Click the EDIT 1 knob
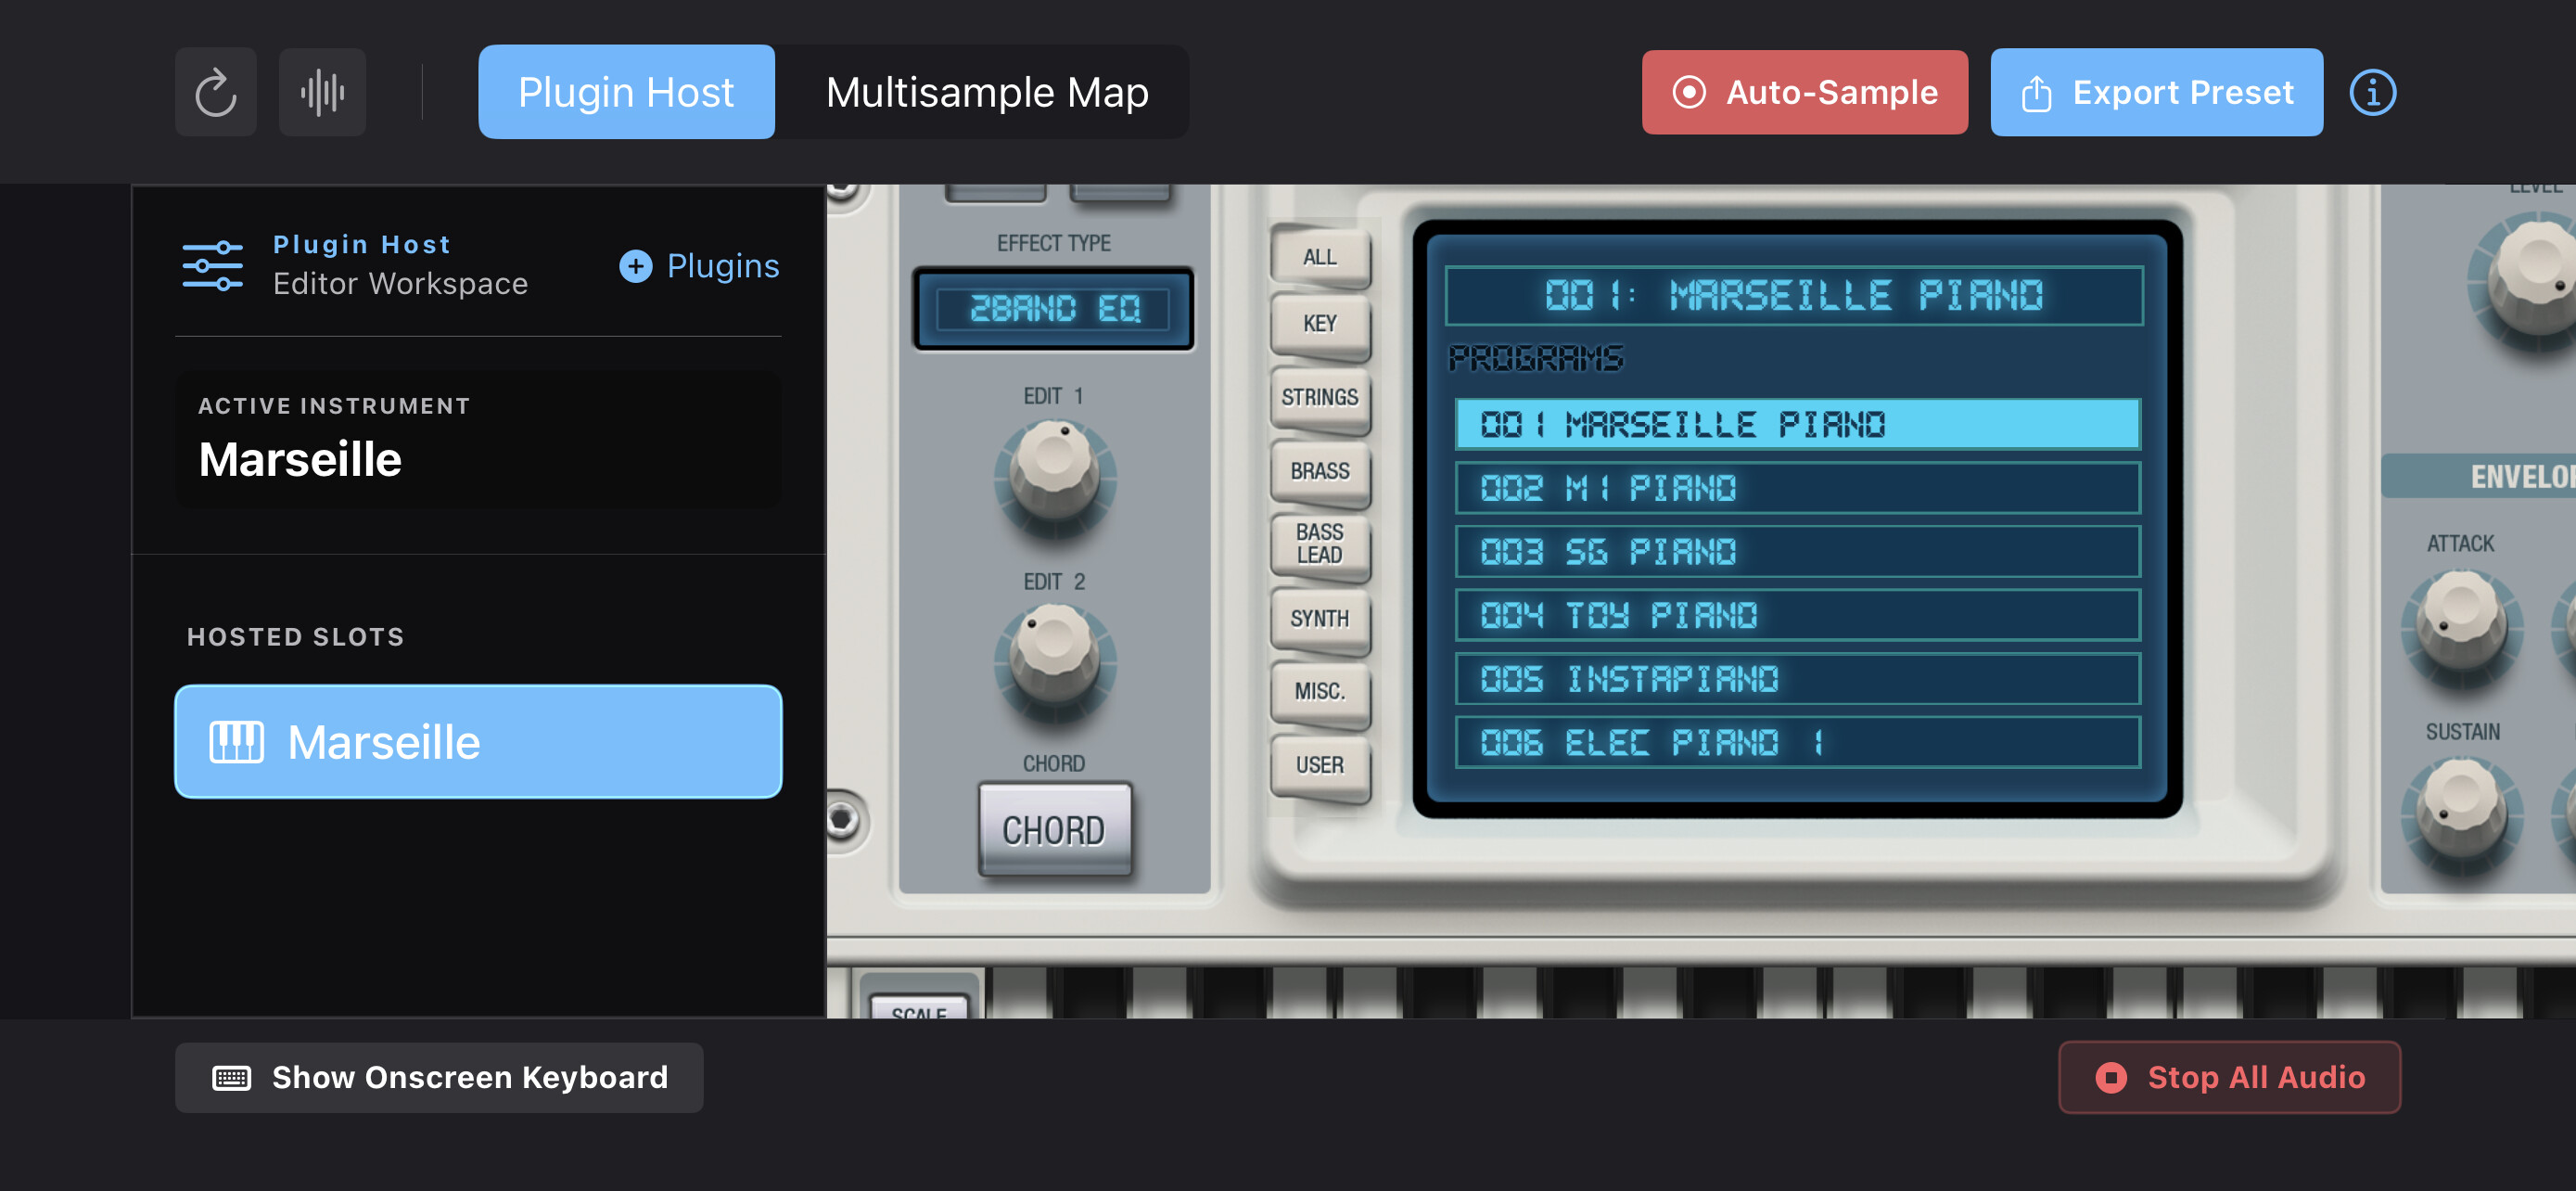Viewport: 2576px width, 1191px height. pos(1054,472)
